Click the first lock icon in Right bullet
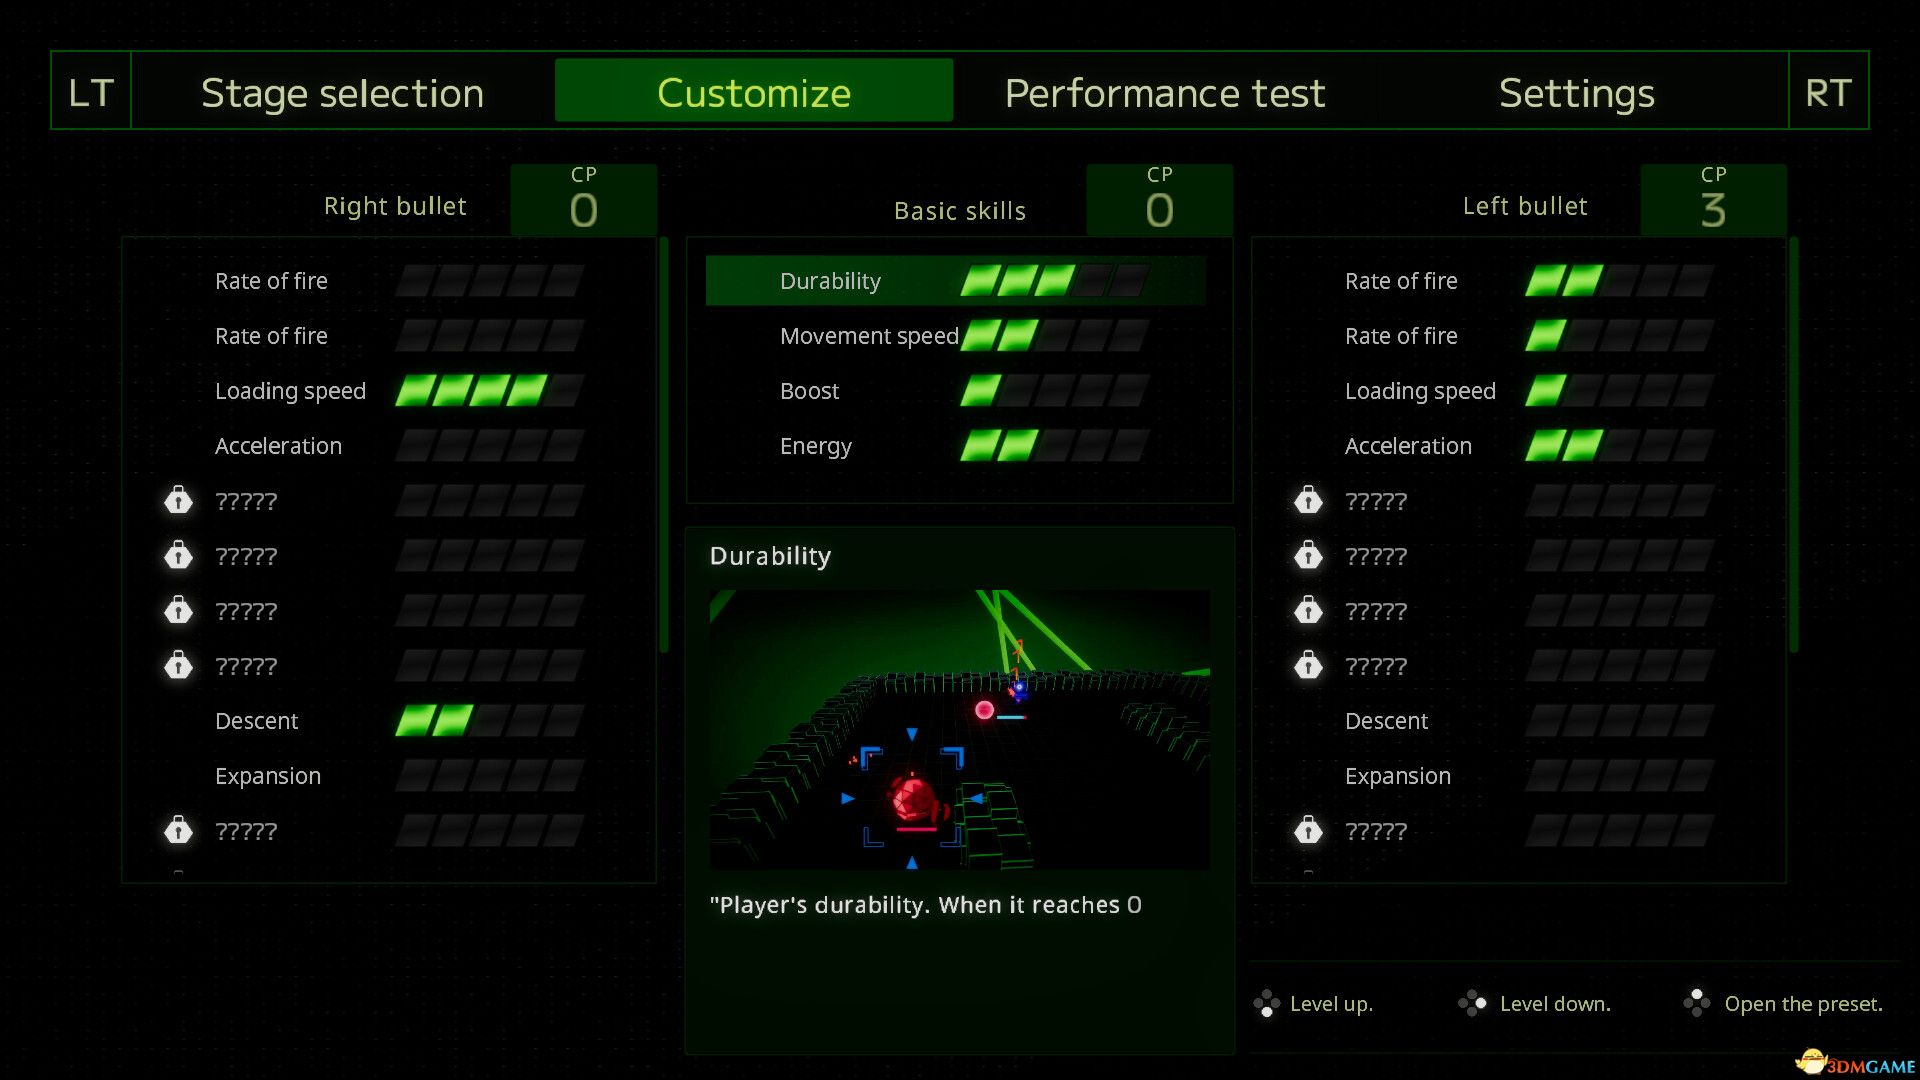The width and height of the screenshot is (1920, 1080). (x=178, y=500)
